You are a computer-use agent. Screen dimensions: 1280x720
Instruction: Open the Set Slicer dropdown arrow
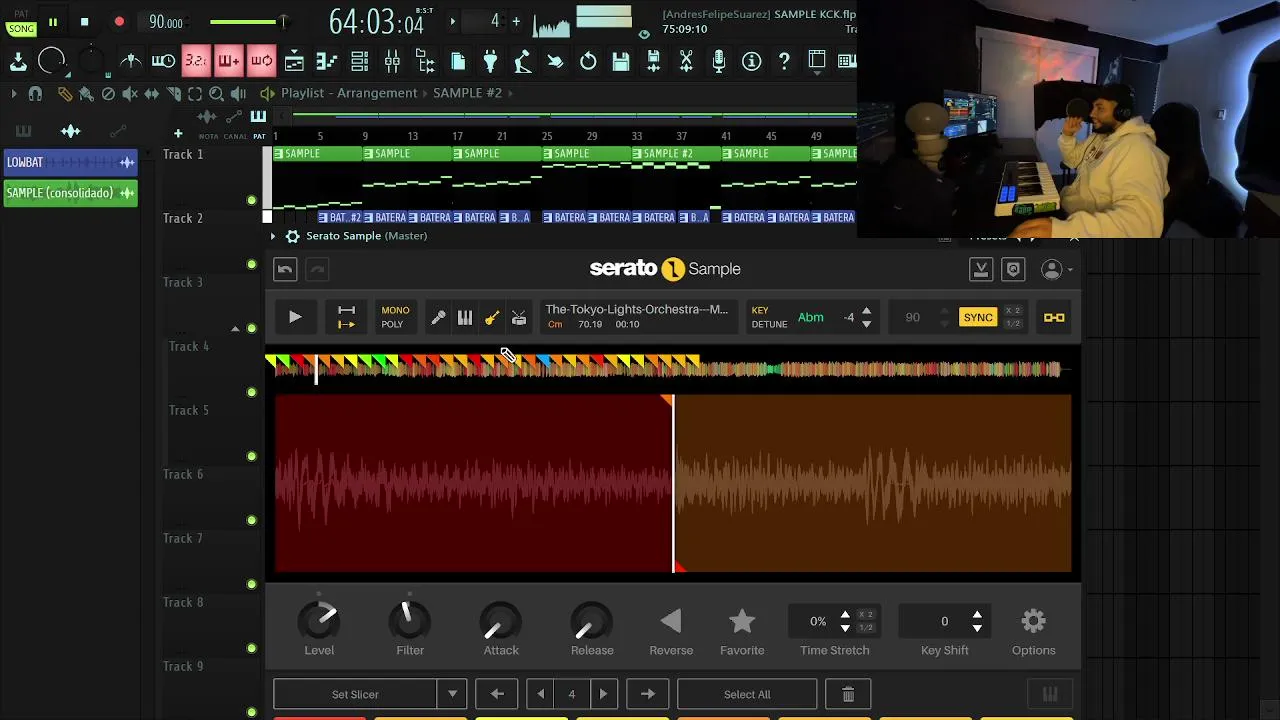452,694
